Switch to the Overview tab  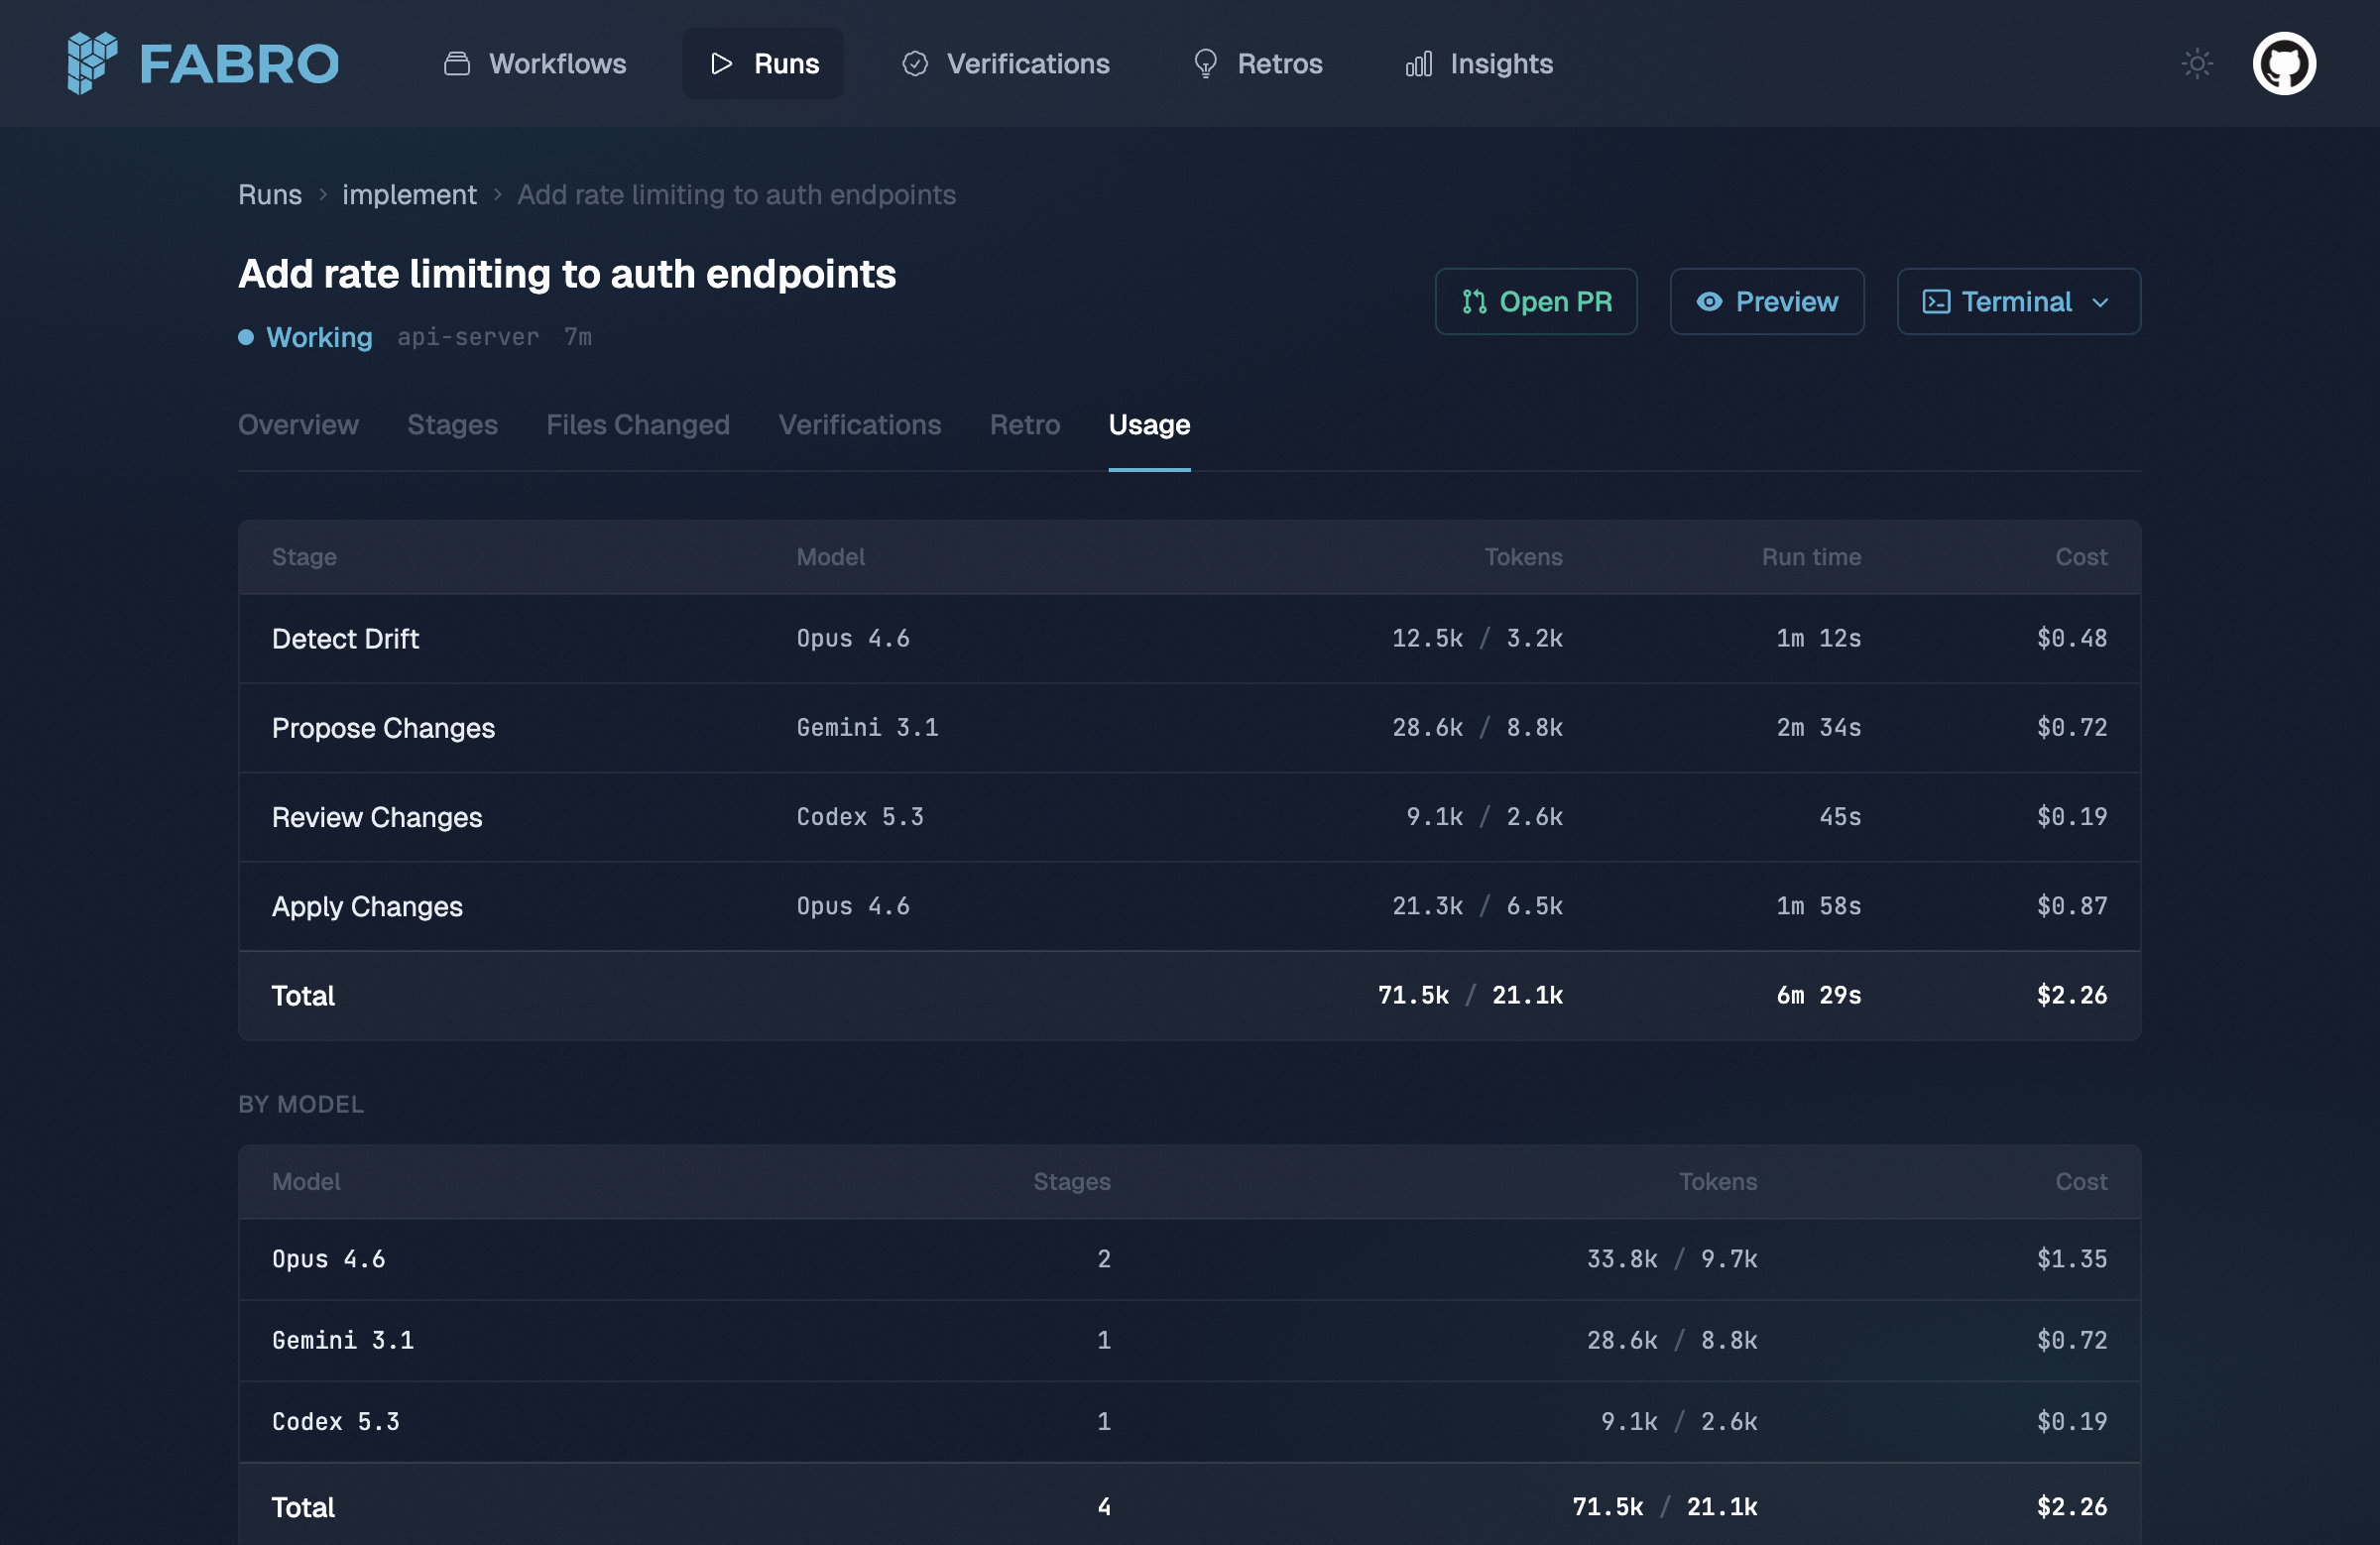coord(298,425)
